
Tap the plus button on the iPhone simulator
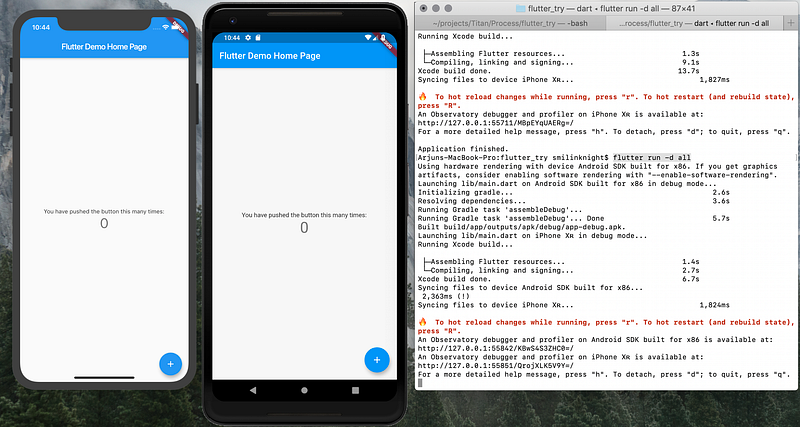[x=170, y=364]
